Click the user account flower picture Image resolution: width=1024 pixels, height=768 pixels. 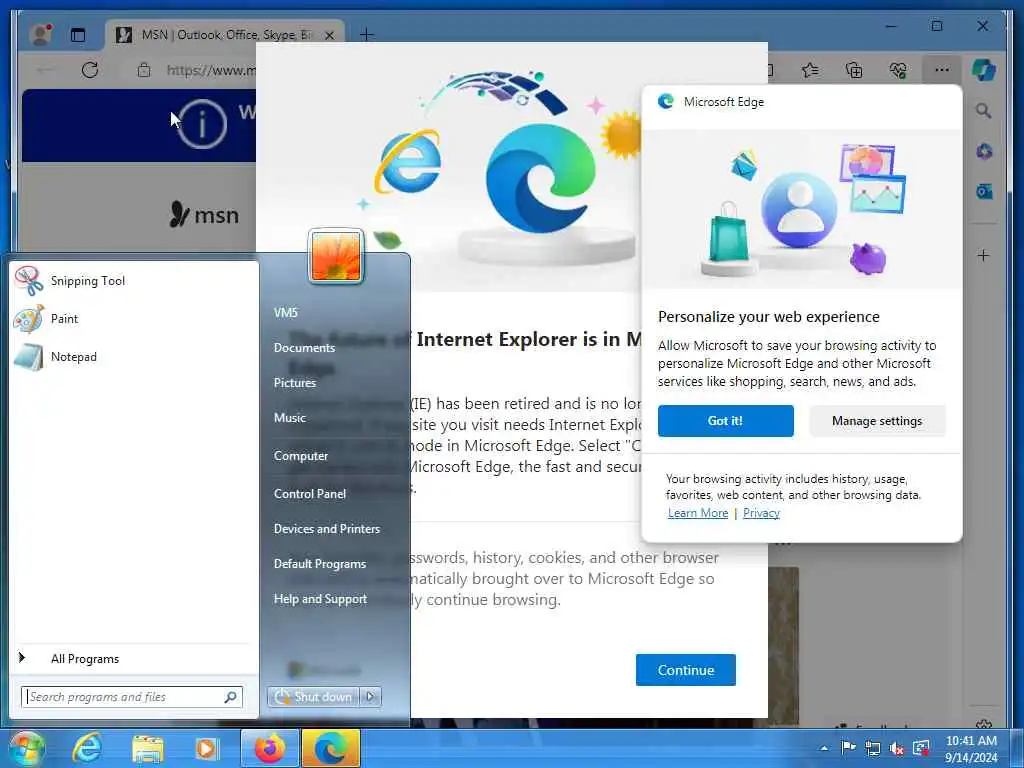(x=336, y=257)
